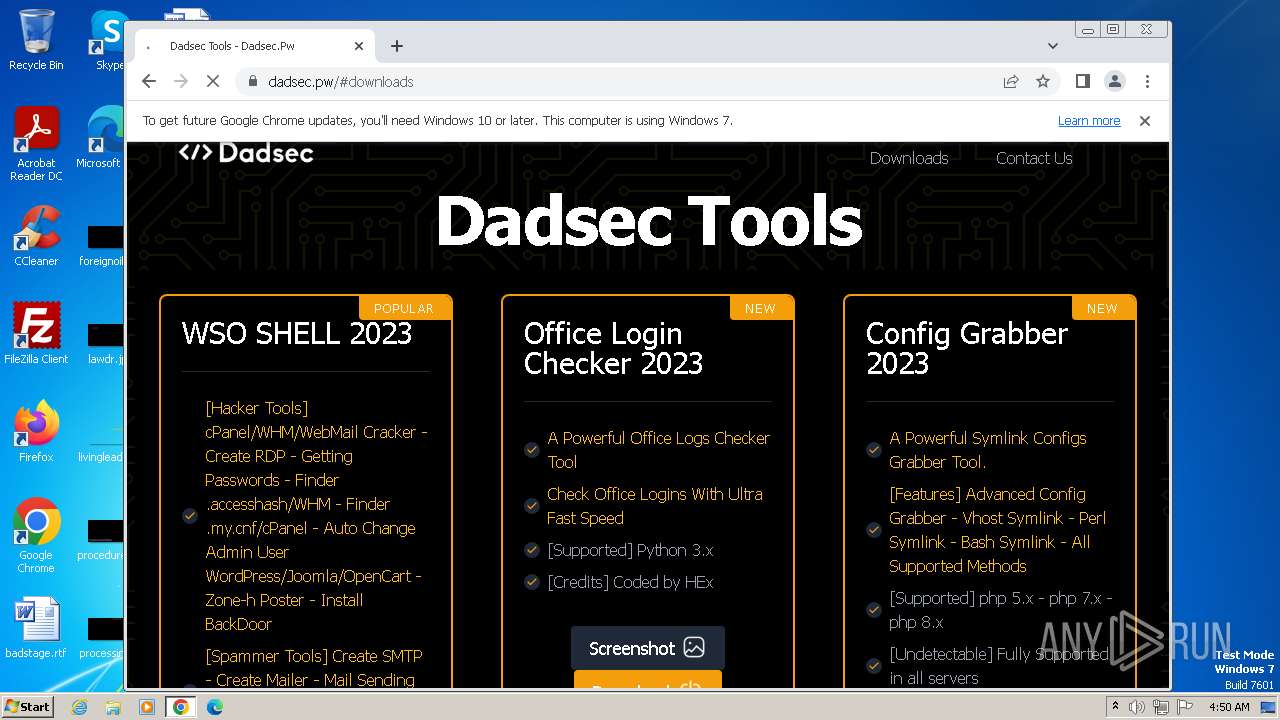Open File Explorer from taskbar
The height and width of the screenshot is (720, 1280).
pos(113,707)
